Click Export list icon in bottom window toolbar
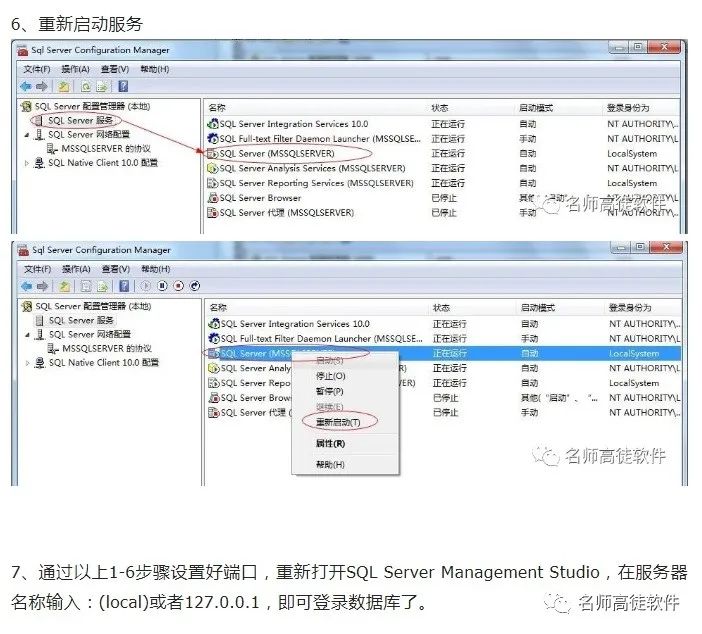The width and height of the screenshot is (702, 634). [x=103, y=286]
